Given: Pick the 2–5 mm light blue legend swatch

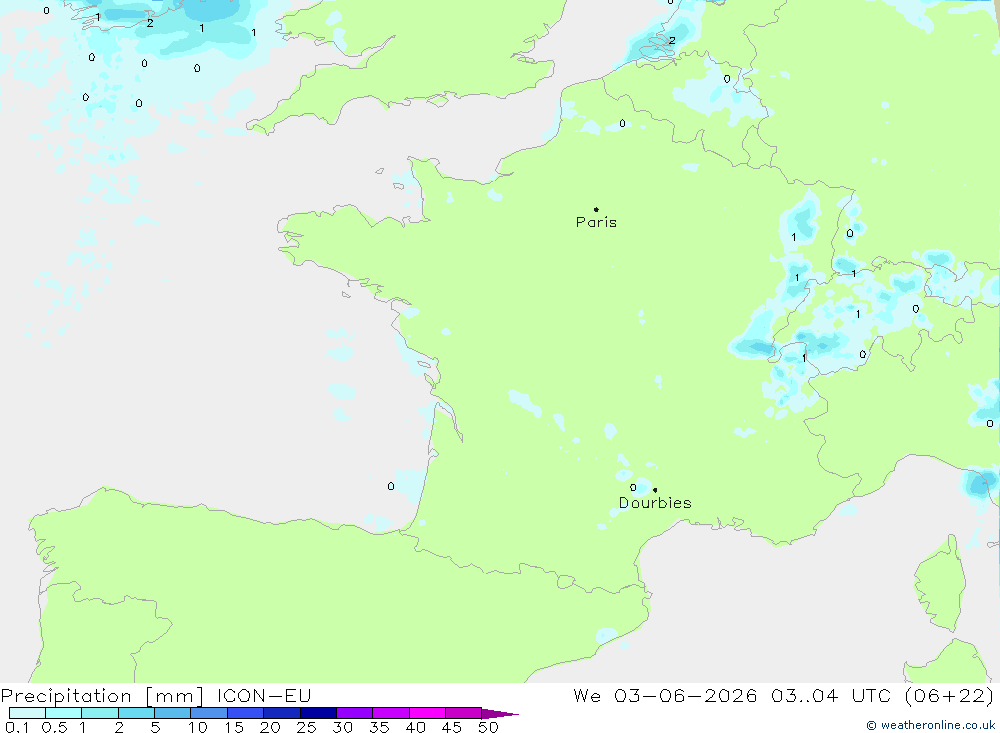Looking at the screenshot, I should click(x=136, y=713).
